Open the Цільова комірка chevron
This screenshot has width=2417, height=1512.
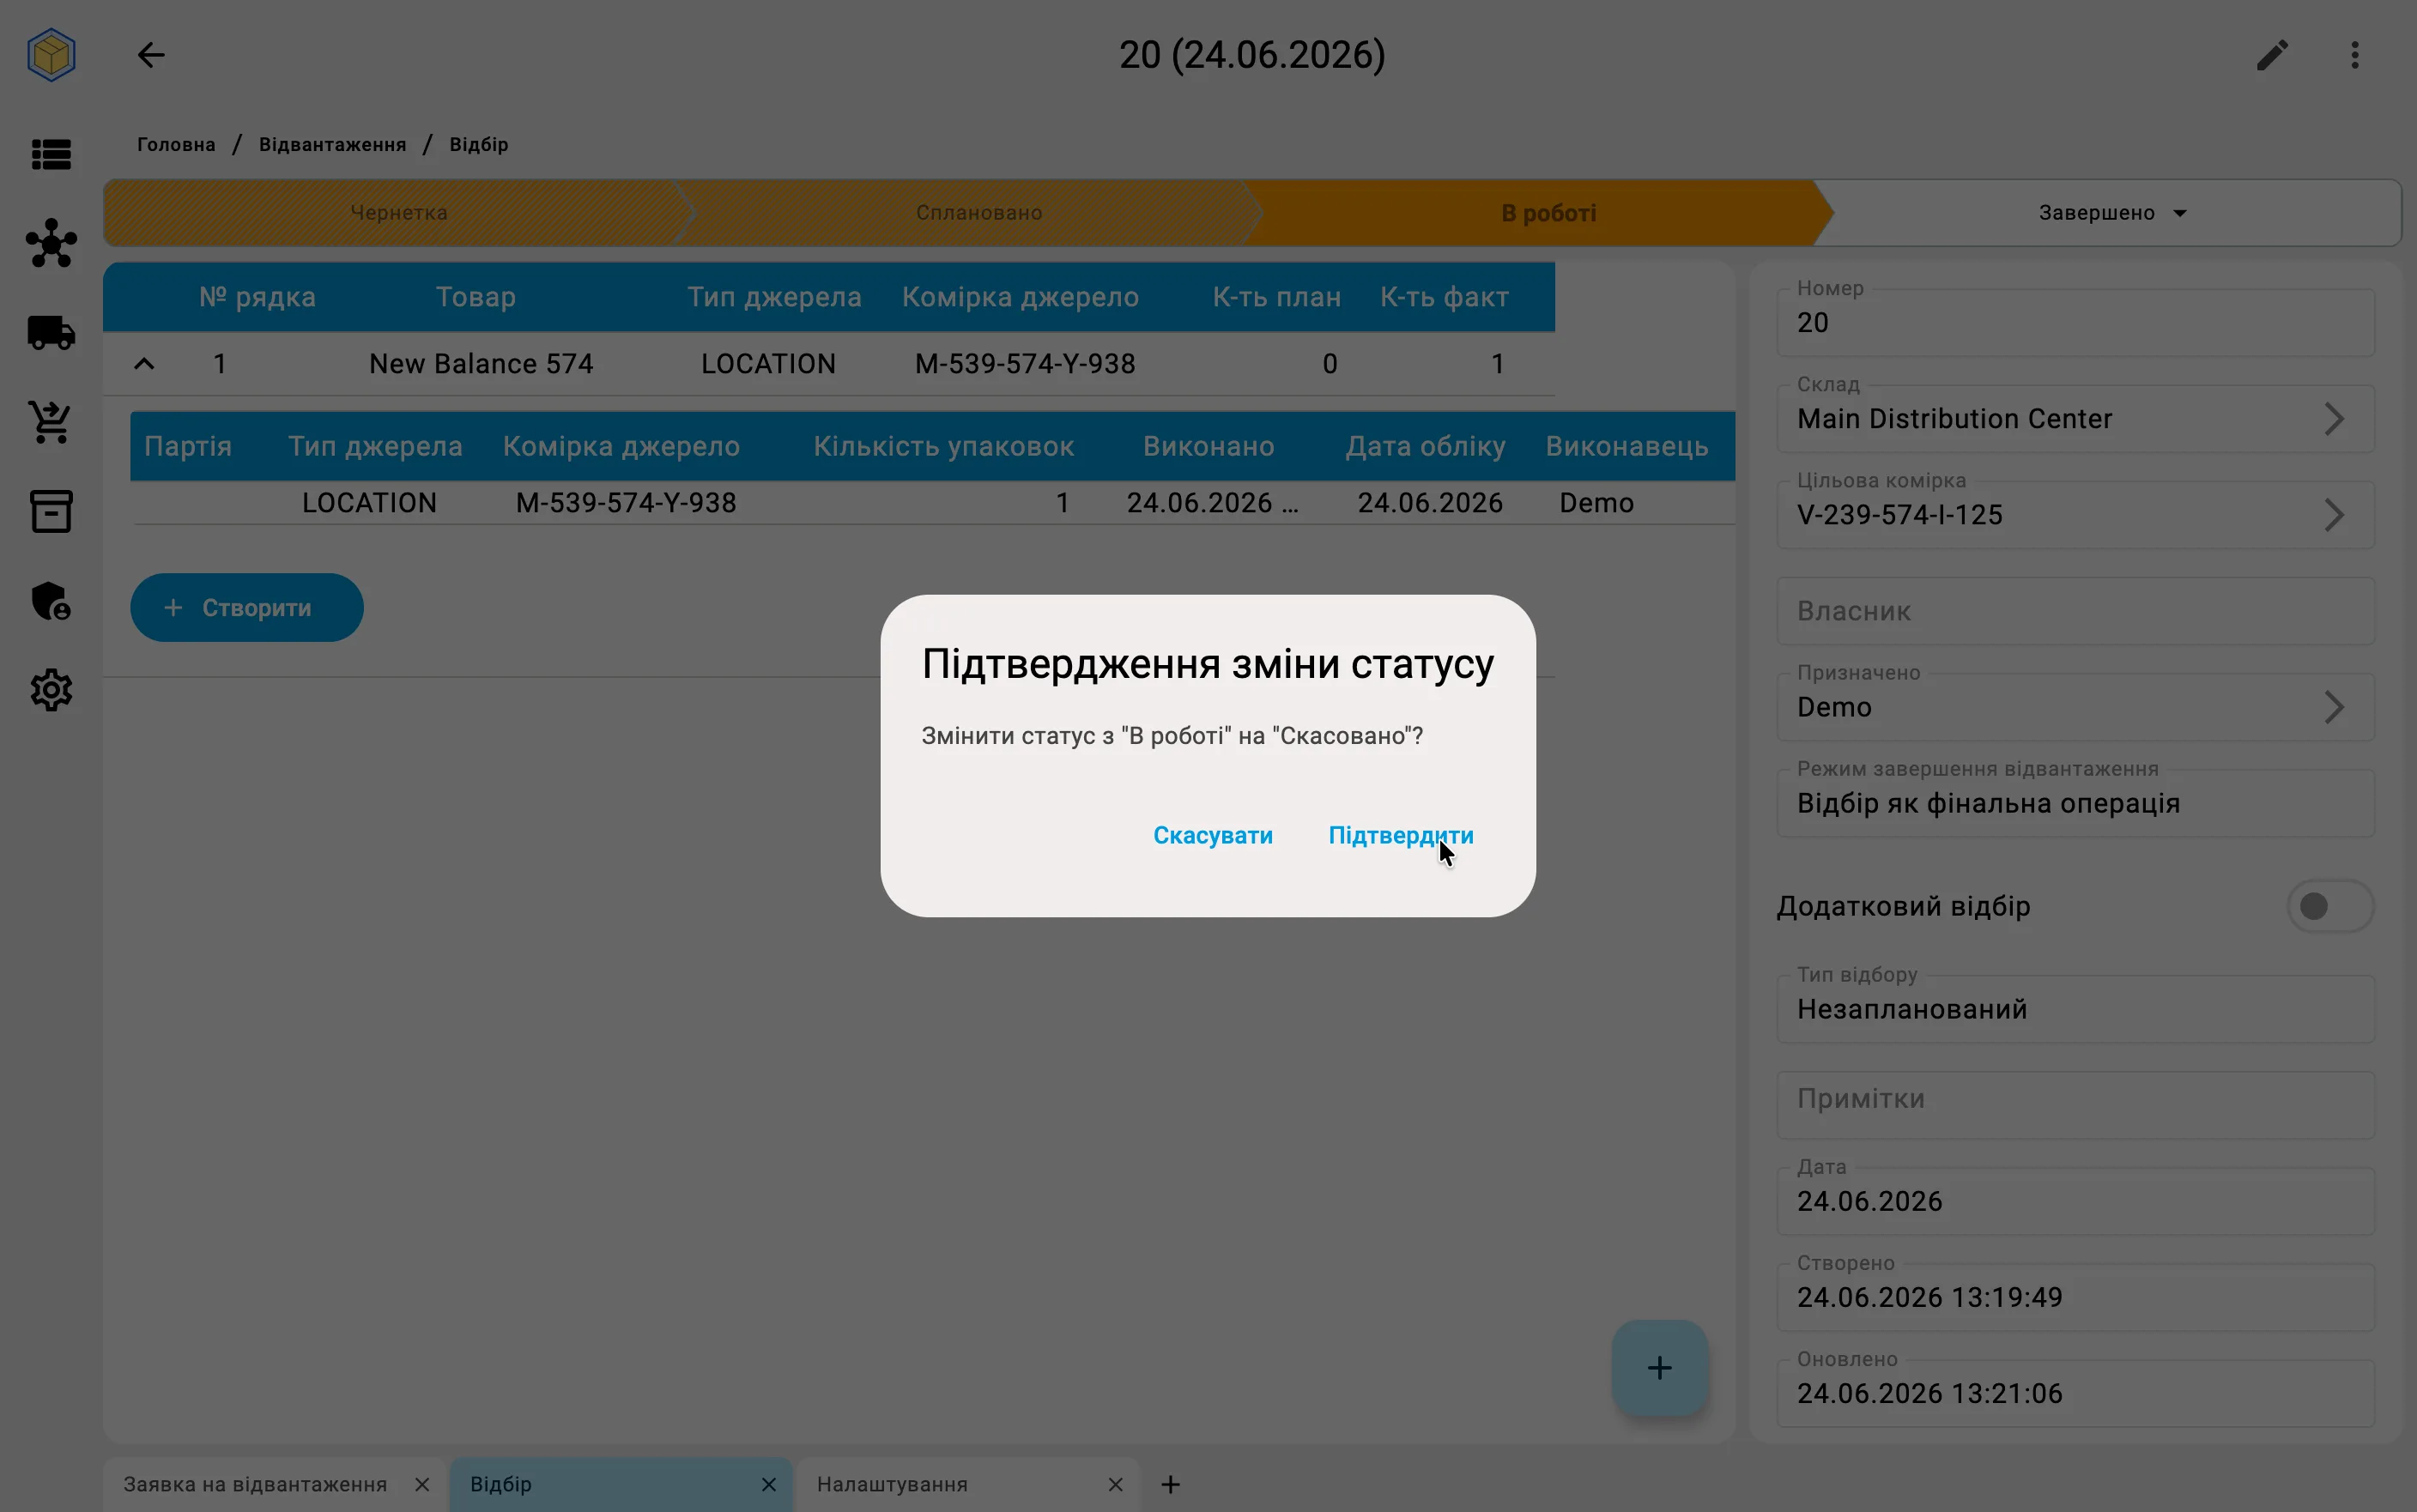(2333, 515)
